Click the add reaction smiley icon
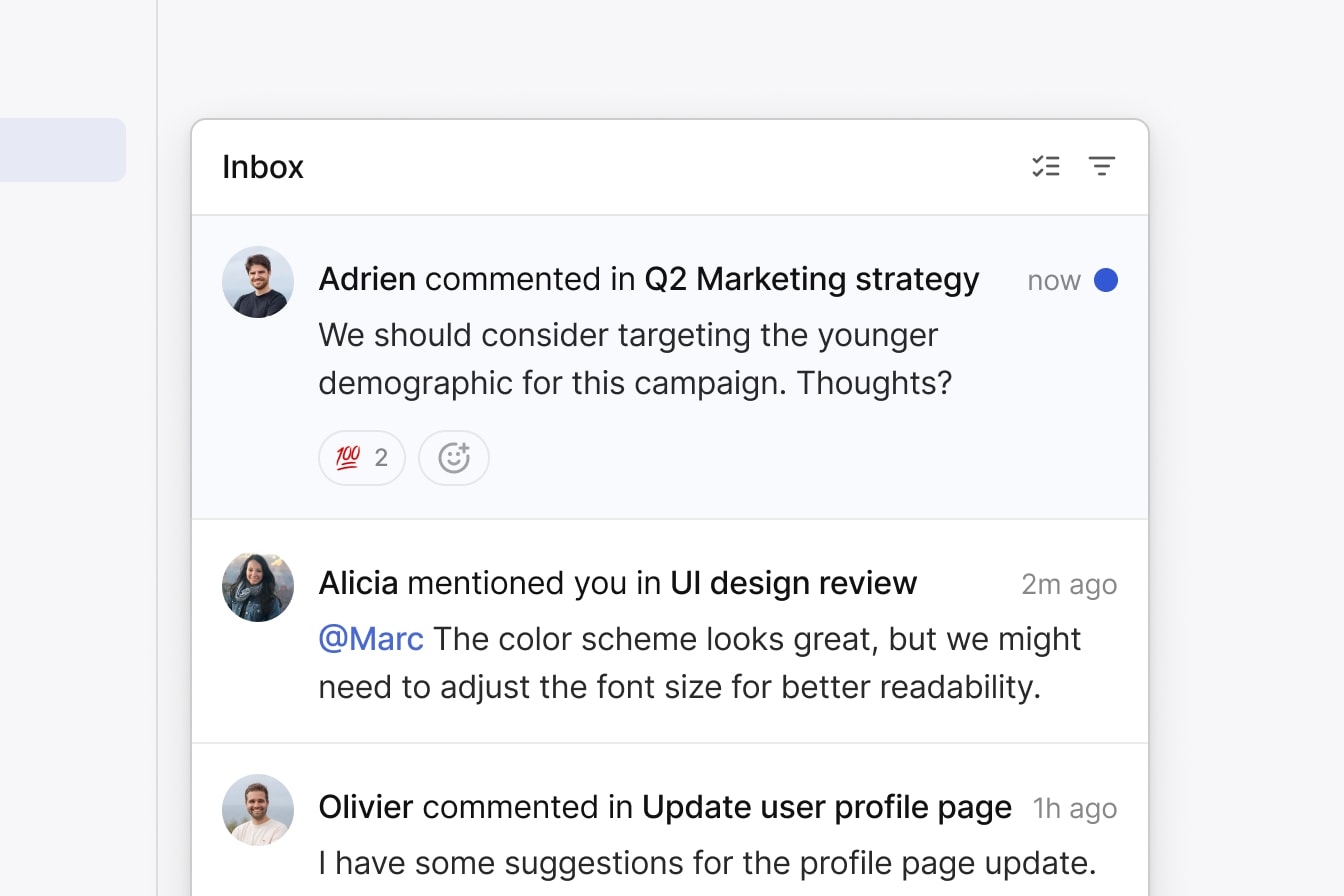The width and height of the screenshot is (1344, 896). (x=454, y=457)
